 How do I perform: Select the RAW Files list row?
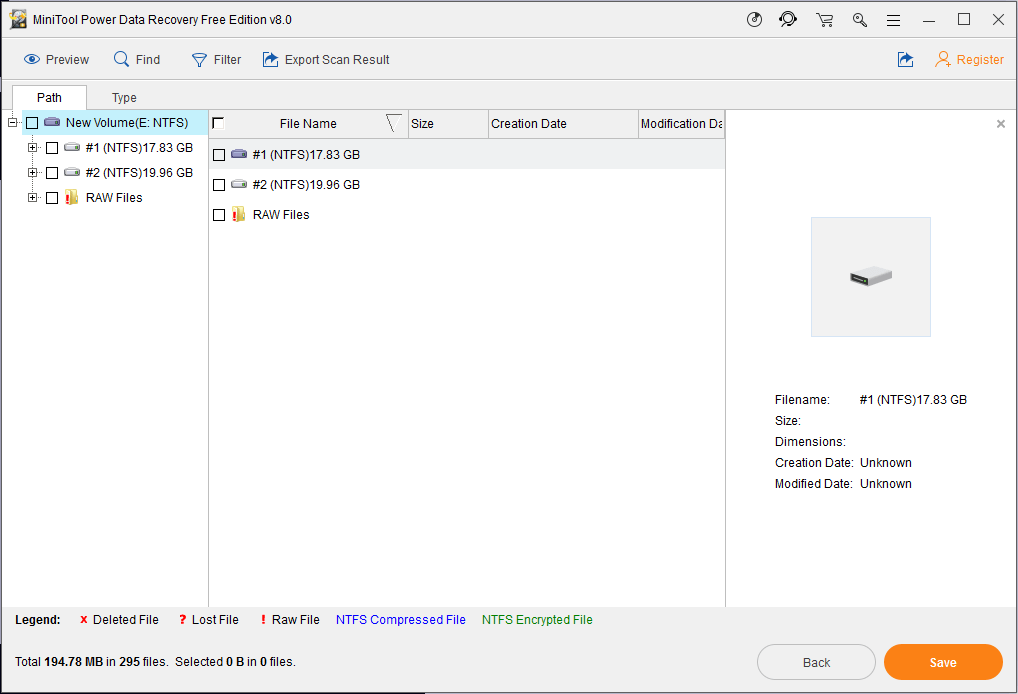click(467, 215)
